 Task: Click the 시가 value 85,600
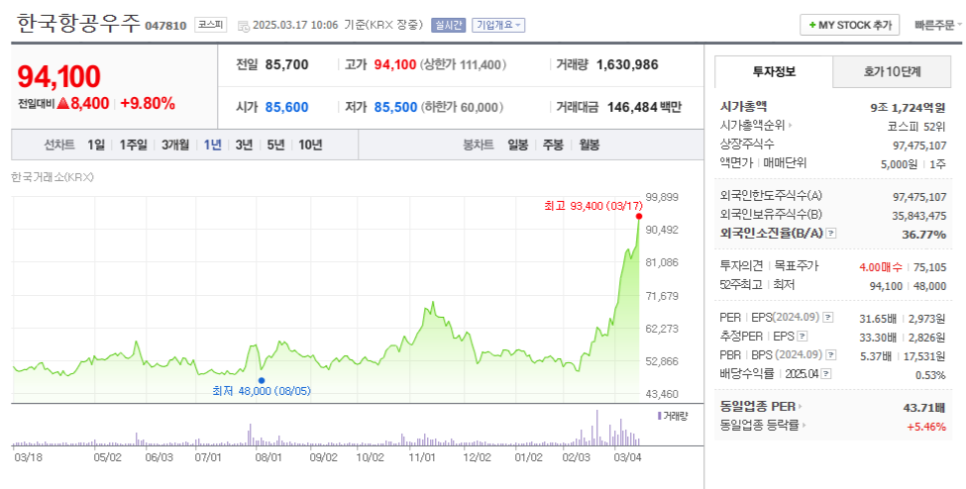(x=286, y=107)
